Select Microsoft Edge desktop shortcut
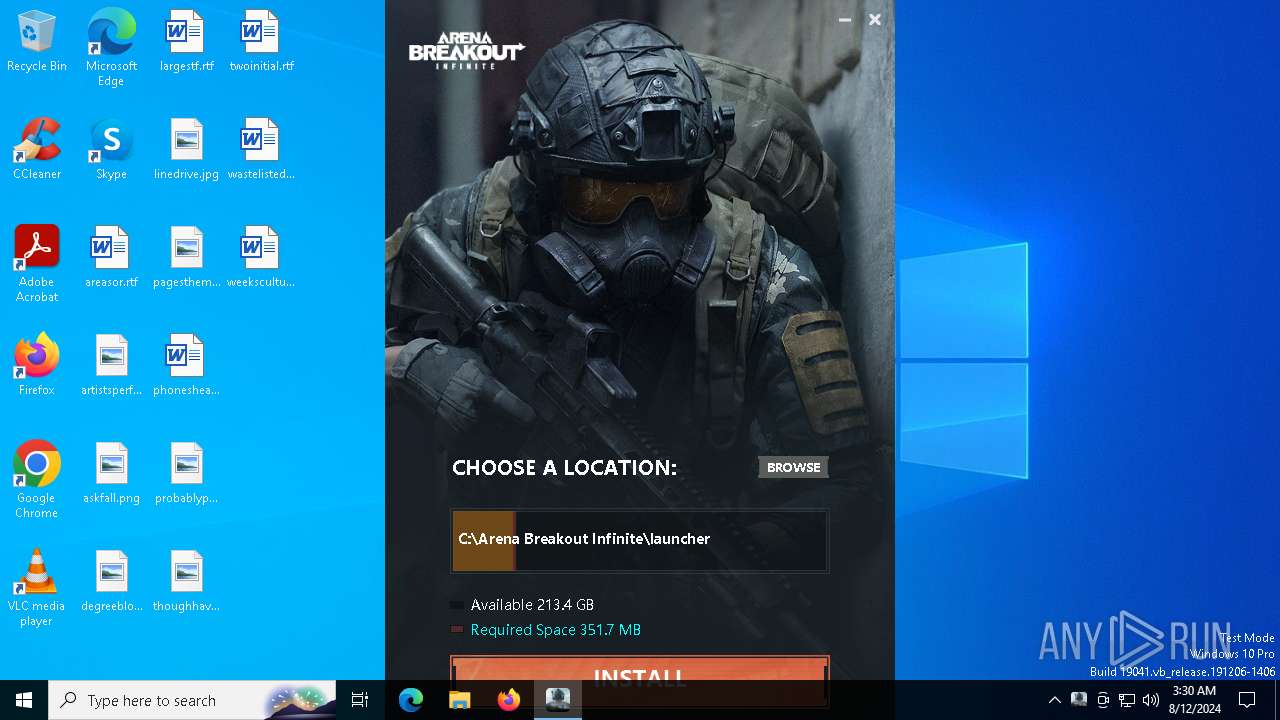Screen dimensions: 1280x720 [111, 48]
